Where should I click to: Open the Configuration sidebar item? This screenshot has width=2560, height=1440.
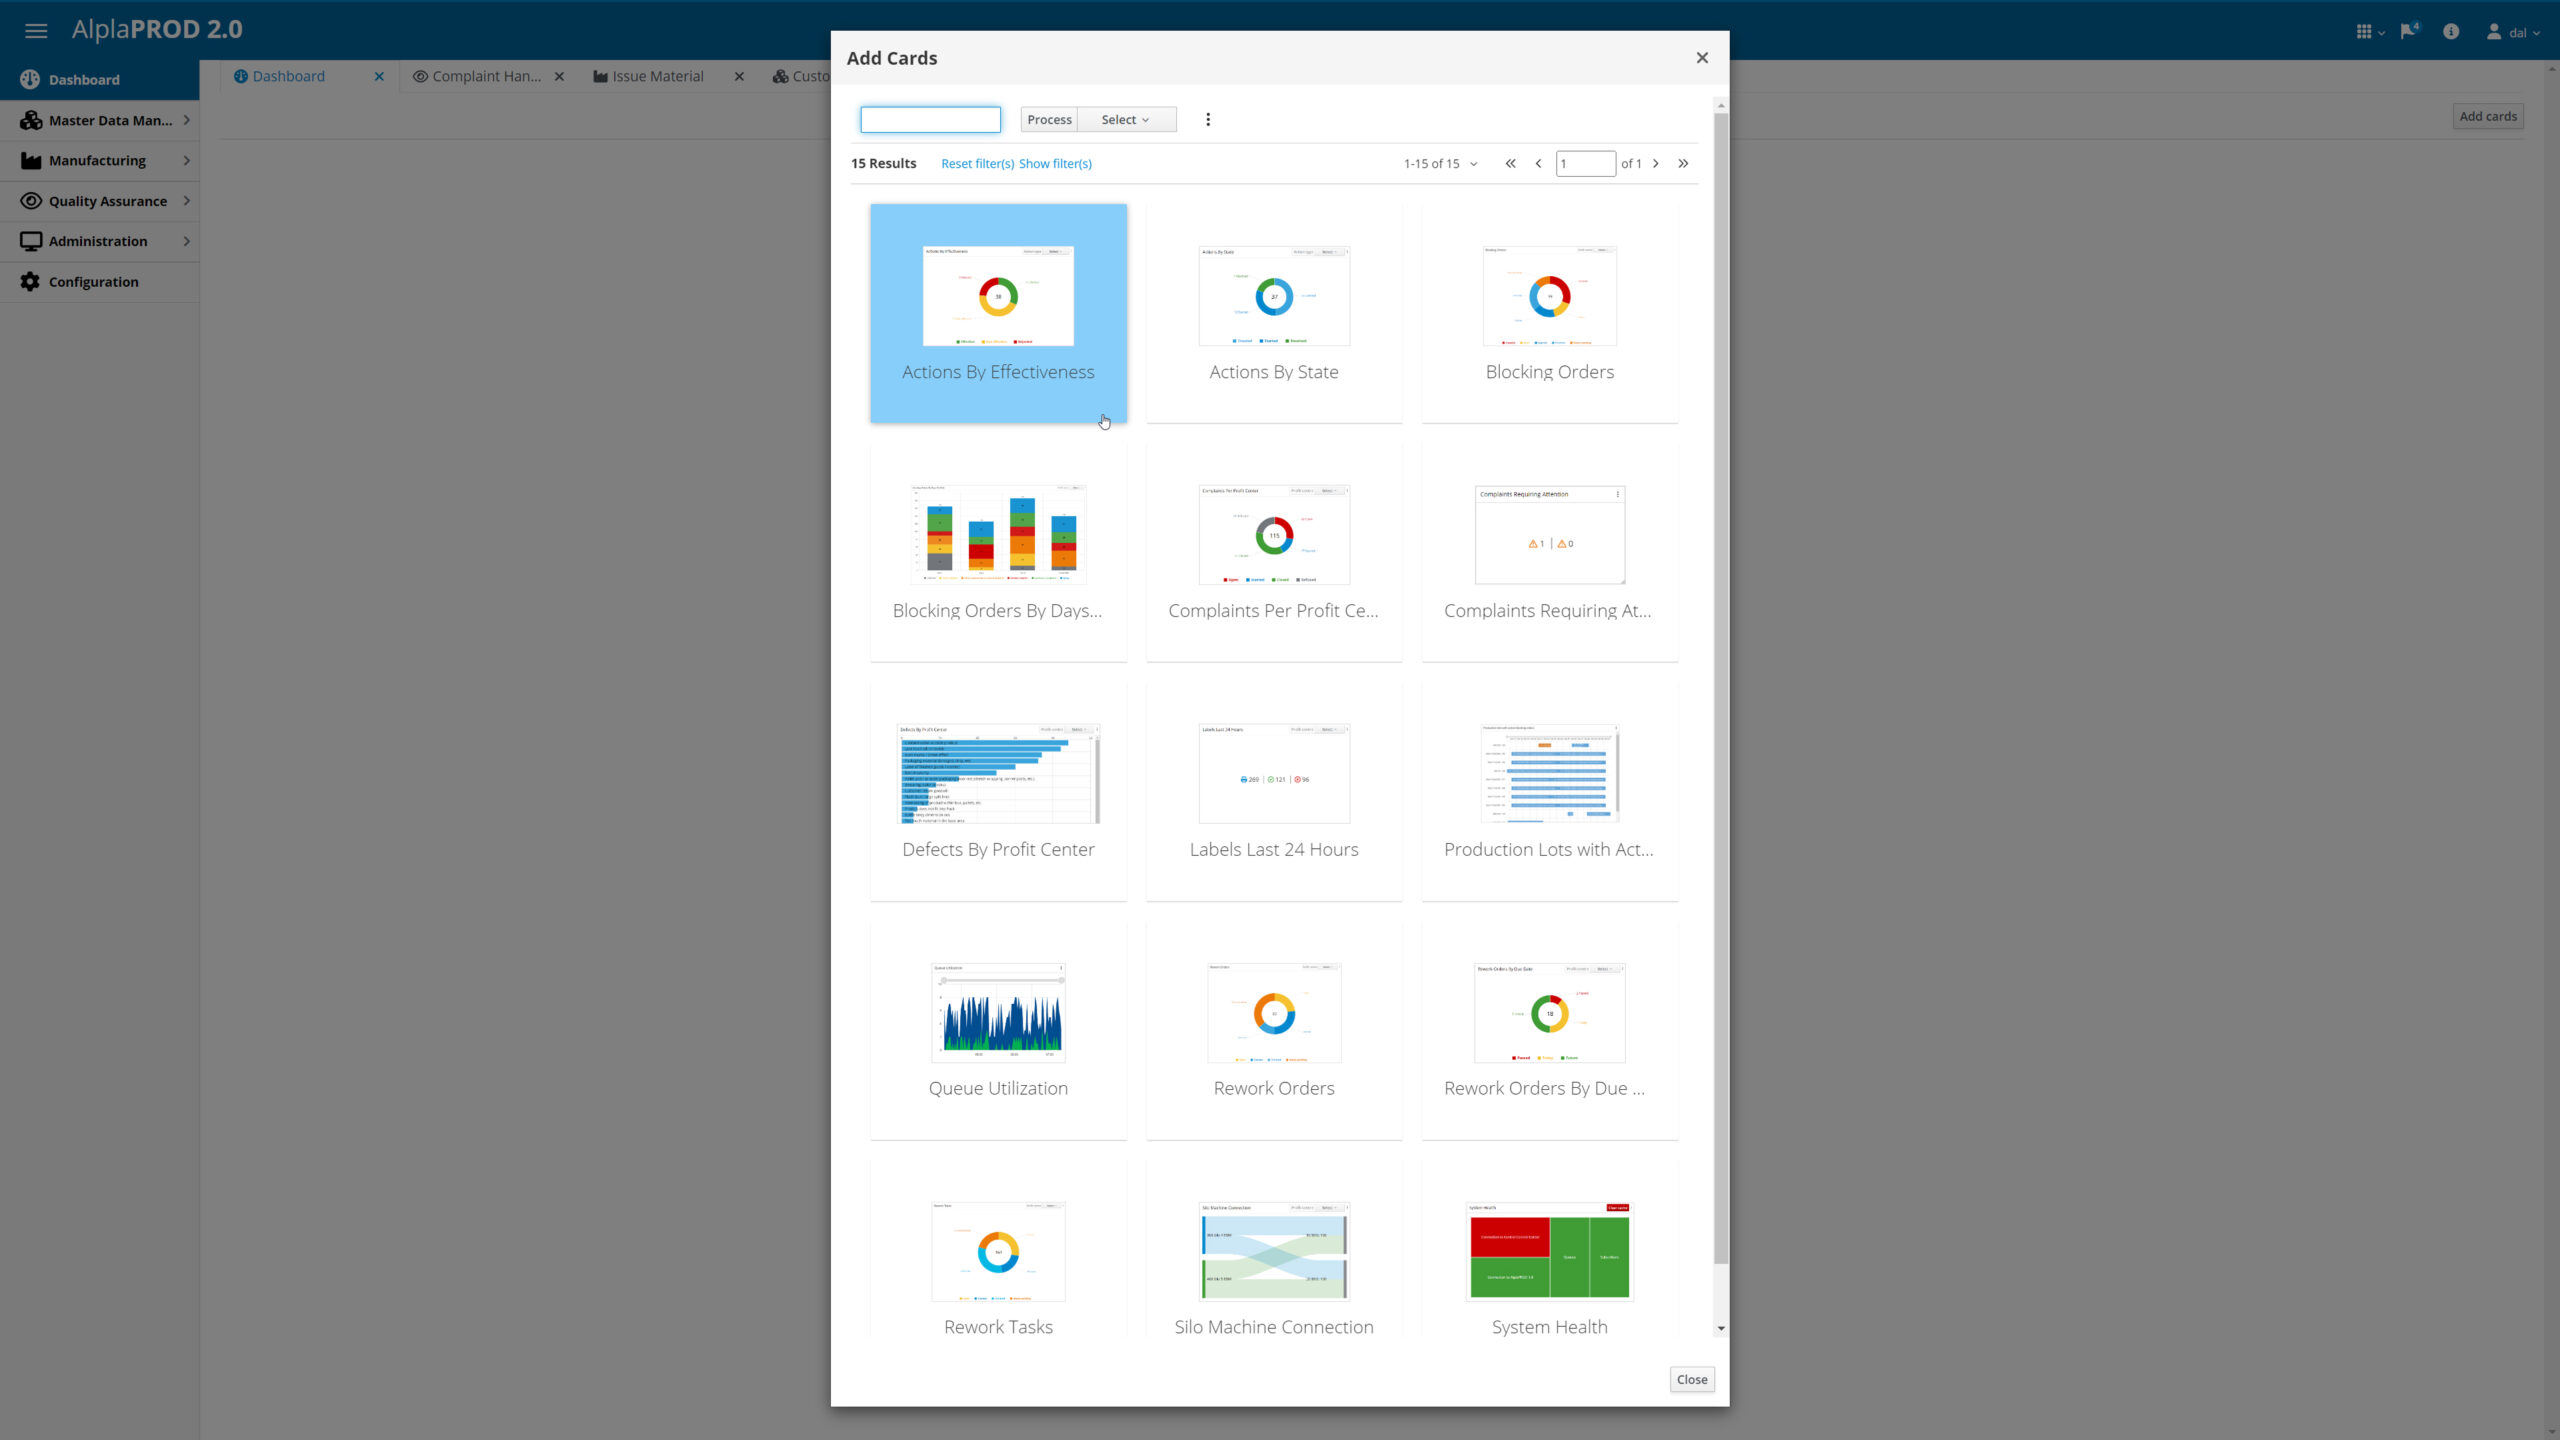93,282
